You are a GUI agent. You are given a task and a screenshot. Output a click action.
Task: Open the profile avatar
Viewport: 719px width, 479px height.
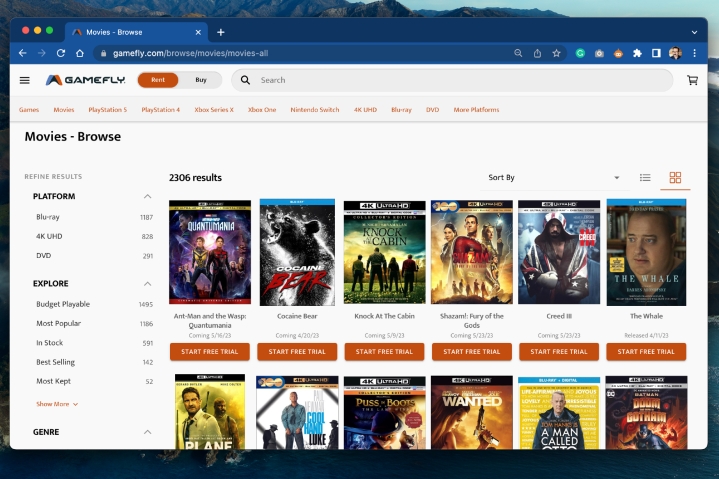tap(675, 53)
